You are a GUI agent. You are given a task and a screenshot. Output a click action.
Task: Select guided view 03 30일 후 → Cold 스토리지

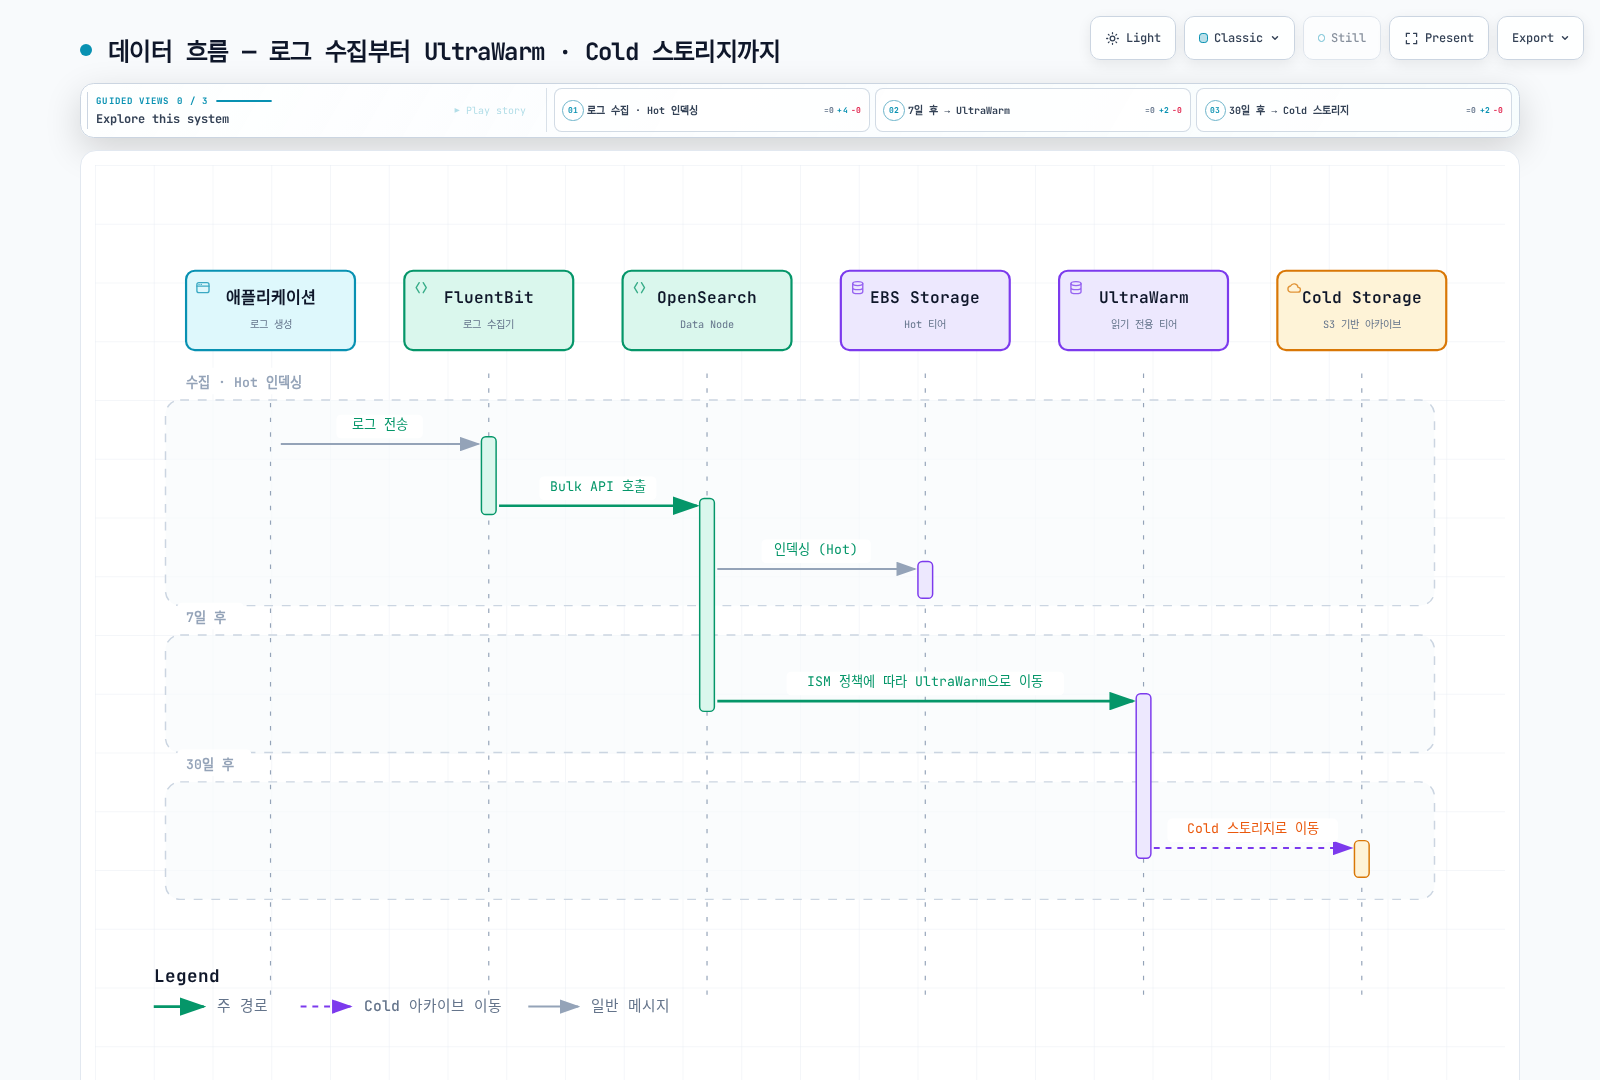point(1354,110)
